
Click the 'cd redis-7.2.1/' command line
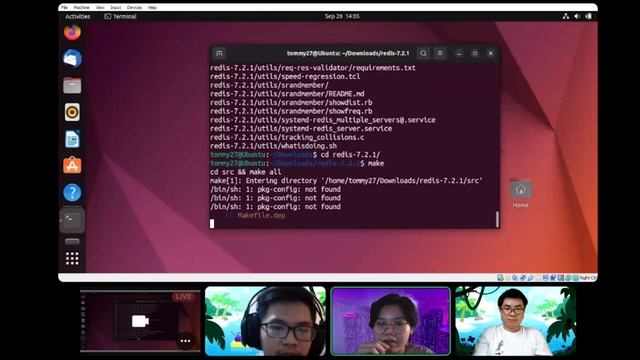click(295, 155)
